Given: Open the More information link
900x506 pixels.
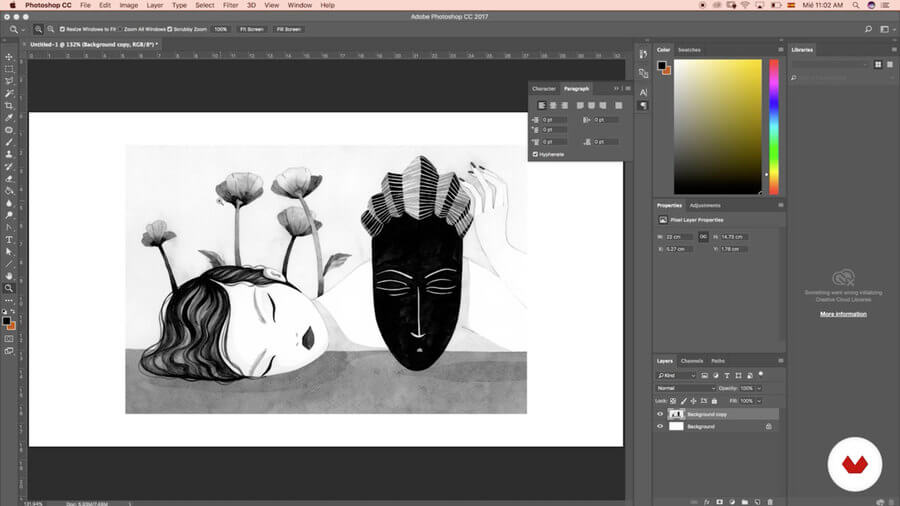Looking at the screenshot, I should point(843,314).
